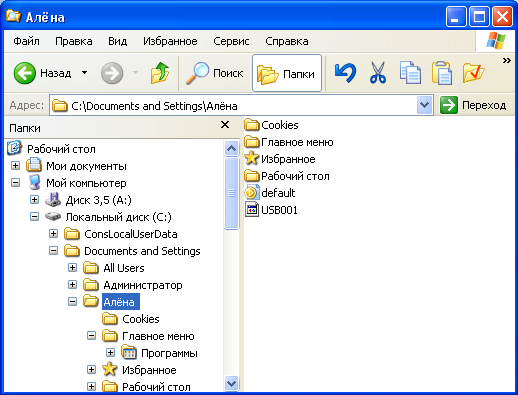Select Мой компьютер icon in tree
The image size is (518, 395).
[x=34, y=182]
